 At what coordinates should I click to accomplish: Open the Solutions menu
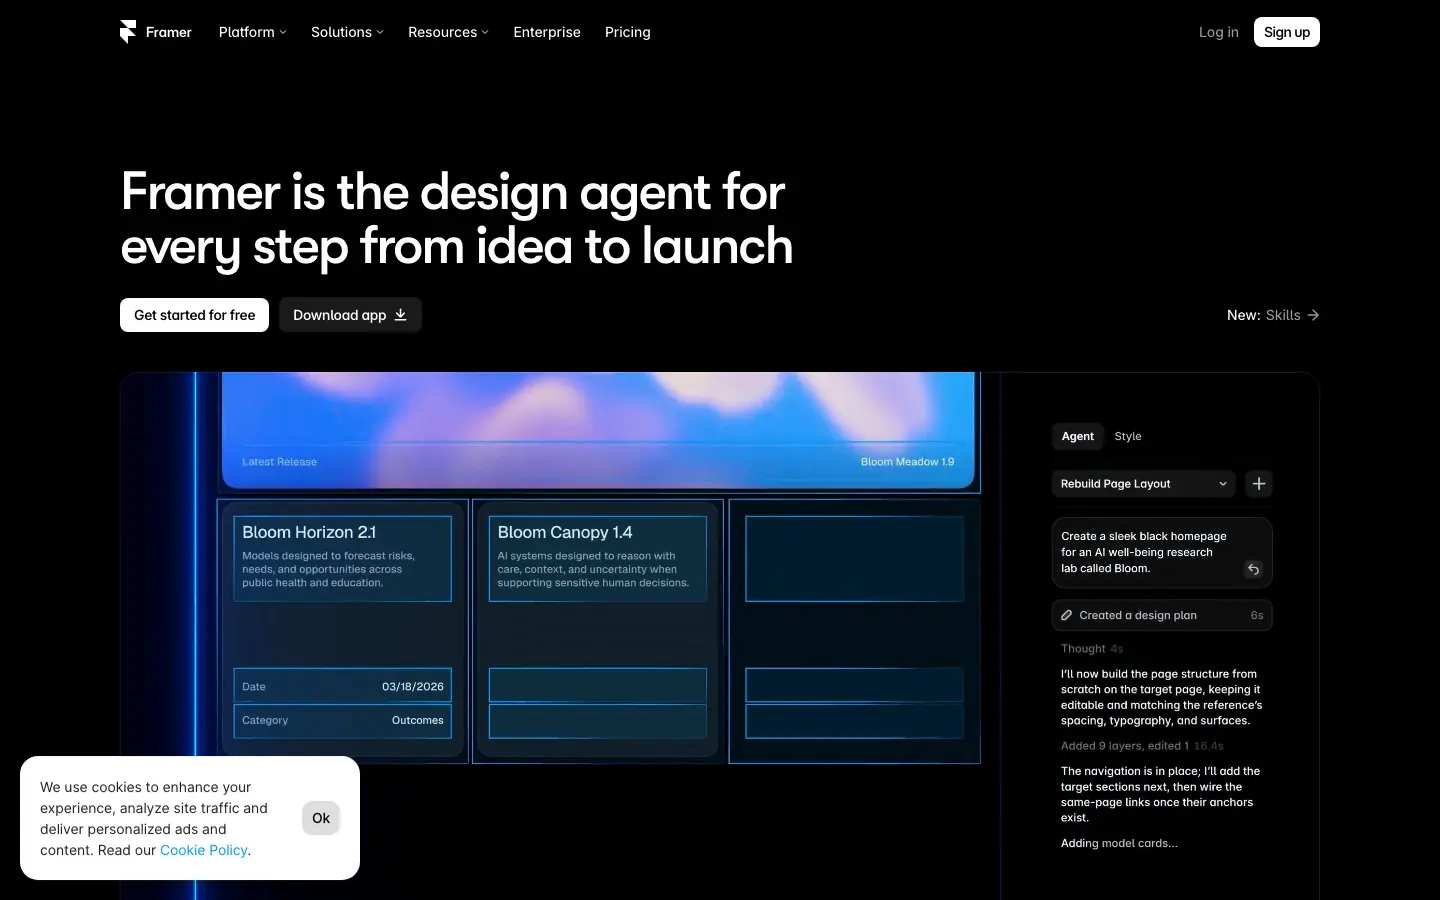pos(347,32)
